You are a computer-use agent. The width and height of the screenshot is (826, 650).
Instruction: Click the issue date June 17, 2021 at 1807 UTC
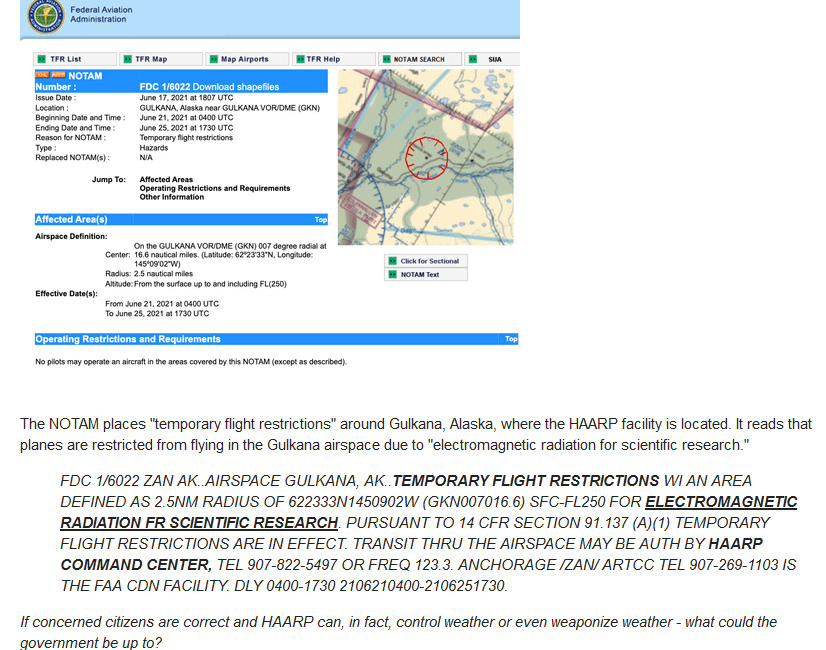186,97
